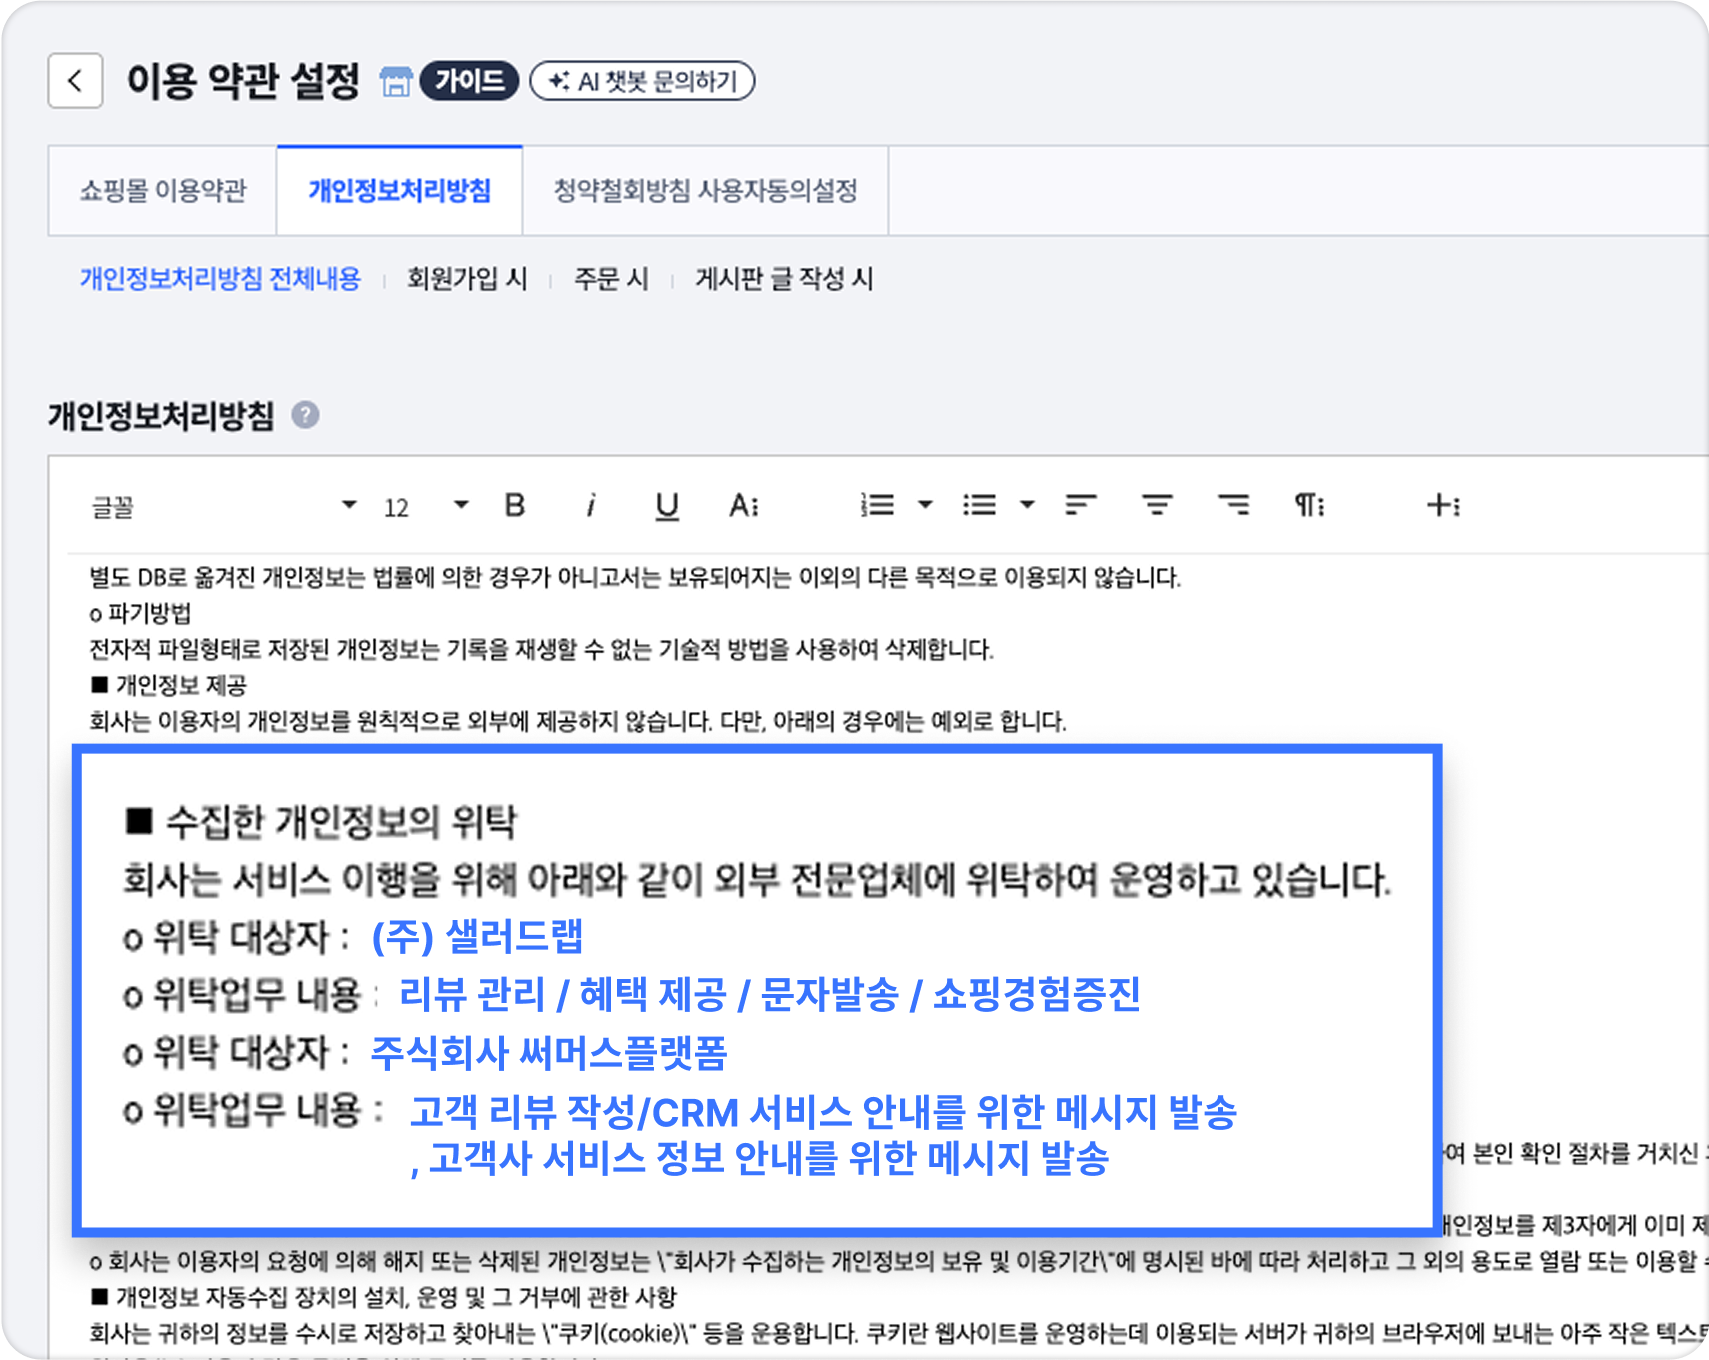Open the text color/style A menu

coord(744,505)
